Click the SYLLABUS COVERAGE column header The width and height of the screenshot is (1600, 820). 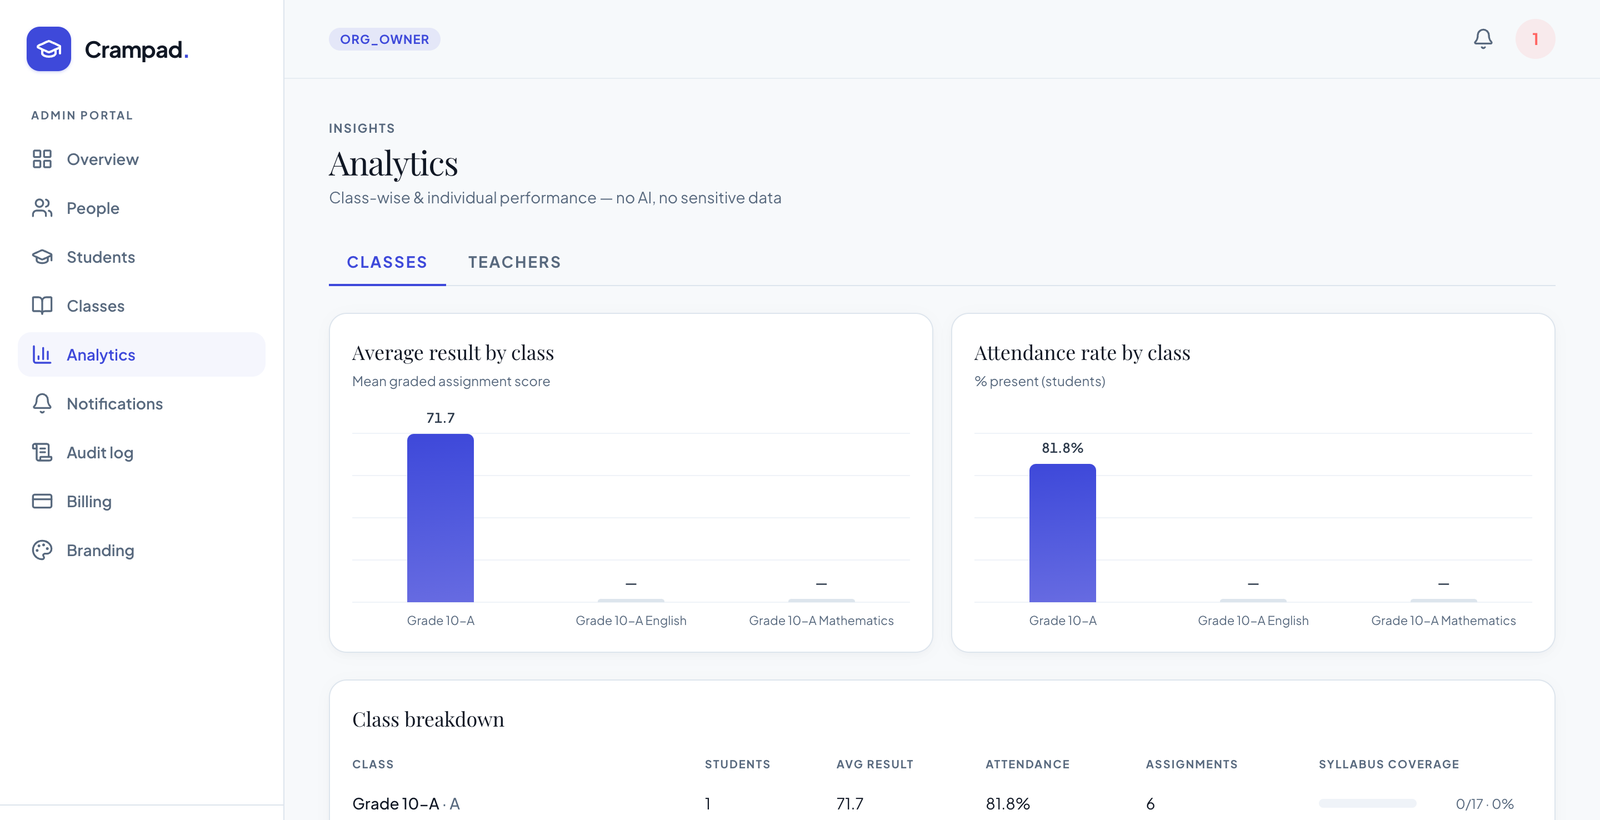click(1389, 765)
